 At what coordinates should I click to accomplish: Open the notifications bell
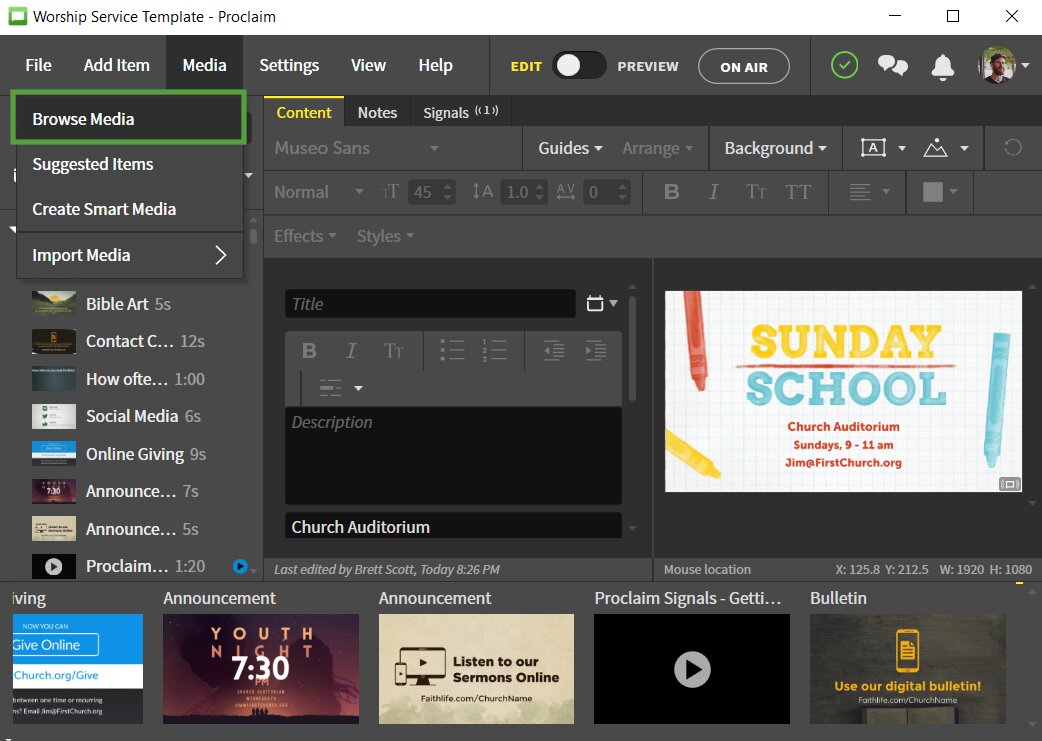(942, 66)
